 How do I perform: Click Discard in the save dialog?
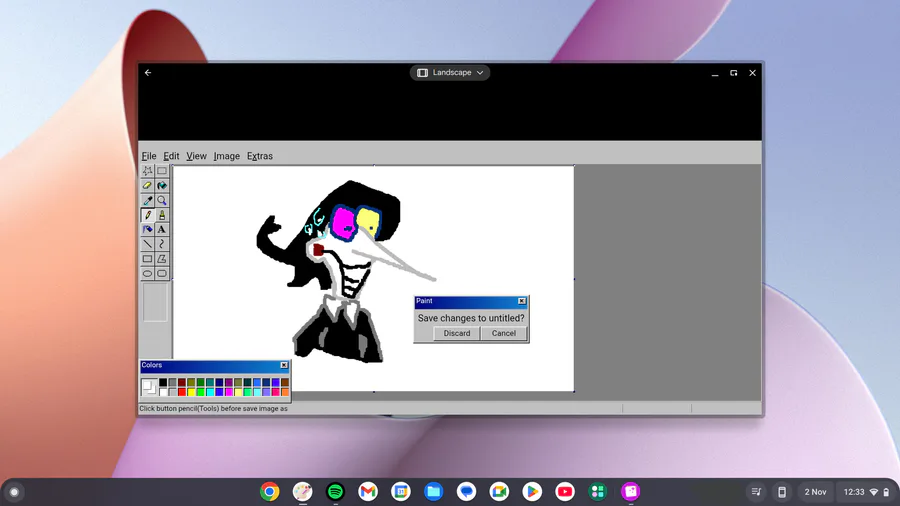pos(457,333)
